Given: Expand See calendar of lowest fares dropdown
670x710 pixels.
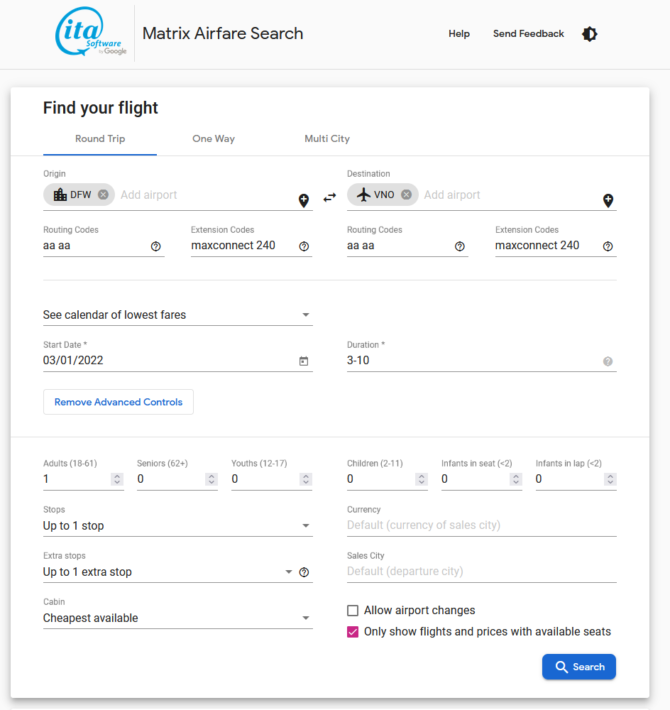Looking at the screenshot, I should [177, 315].
